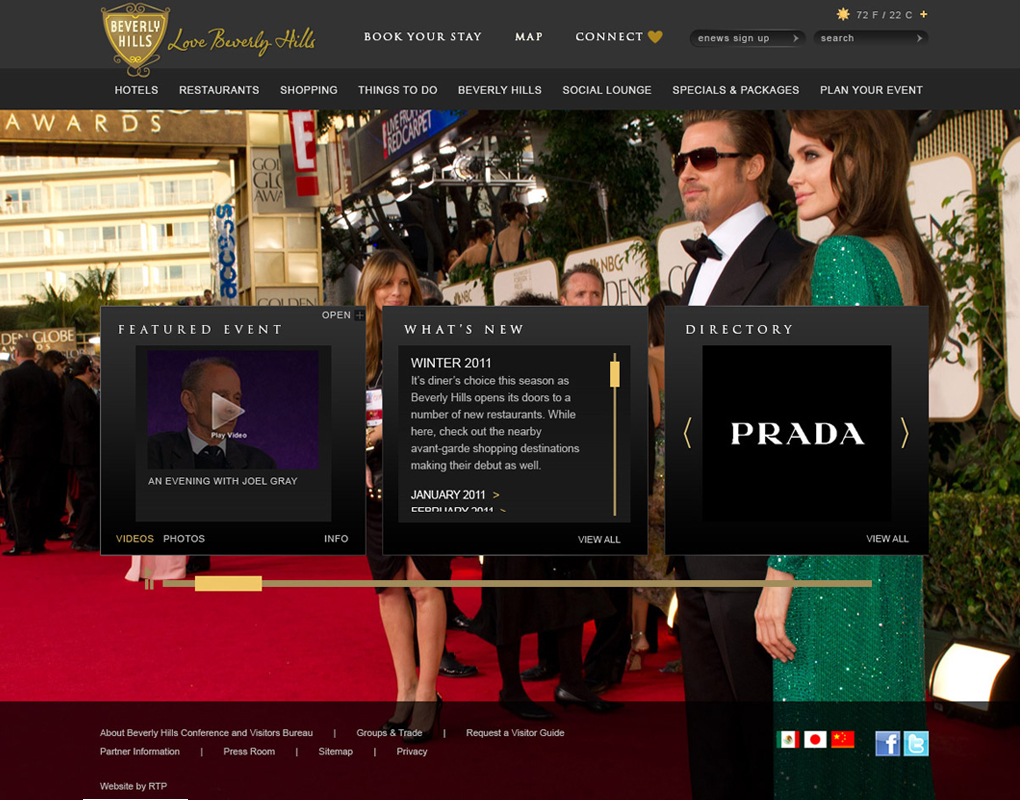Viewport: 1020px width, 800px height.
Task: Play the Joel Gray video
Action: pos(227,410)
